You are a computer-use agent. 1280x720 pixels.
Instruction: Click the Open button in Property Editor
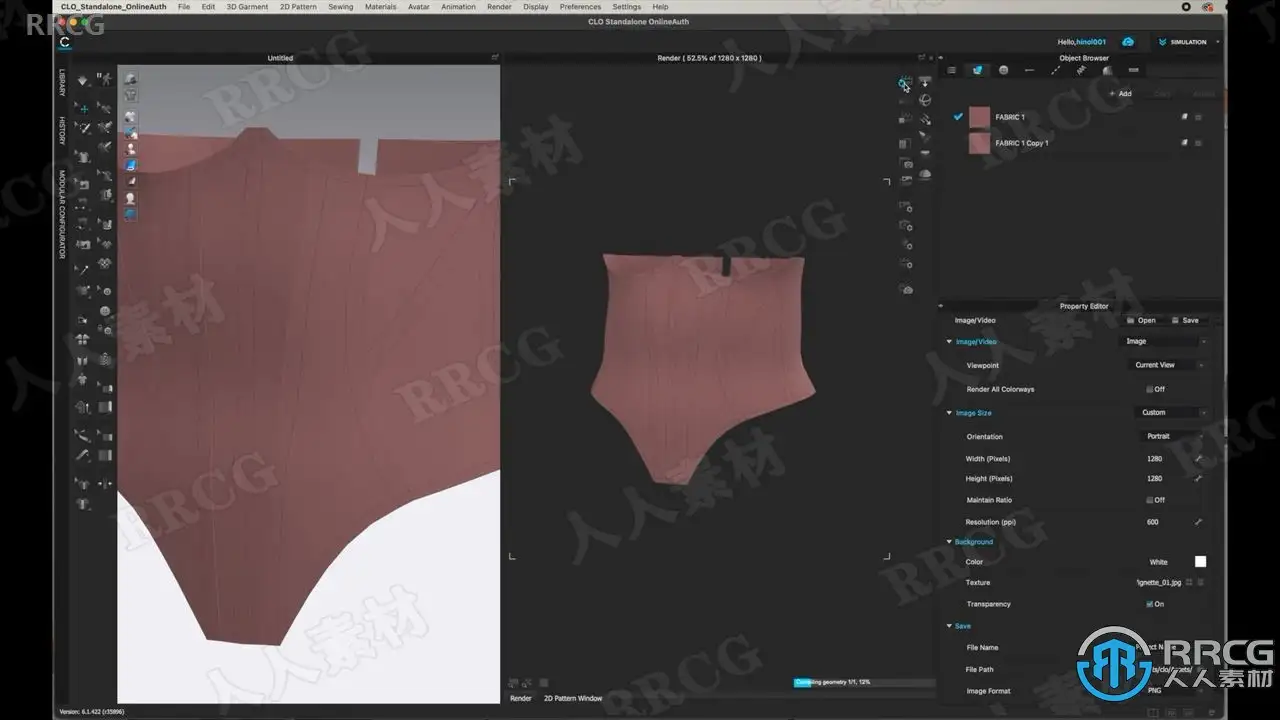pos(1141,320)
